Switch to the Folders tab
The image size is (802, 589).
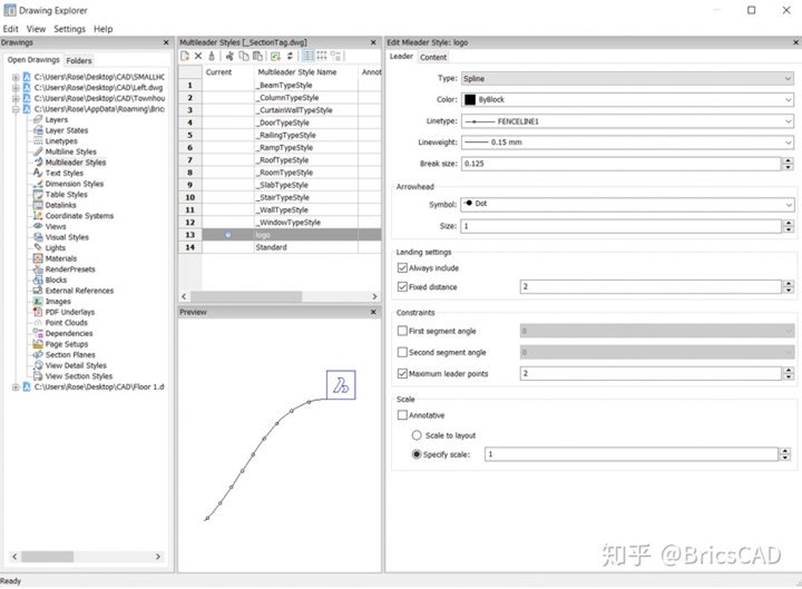click(79, 60)
